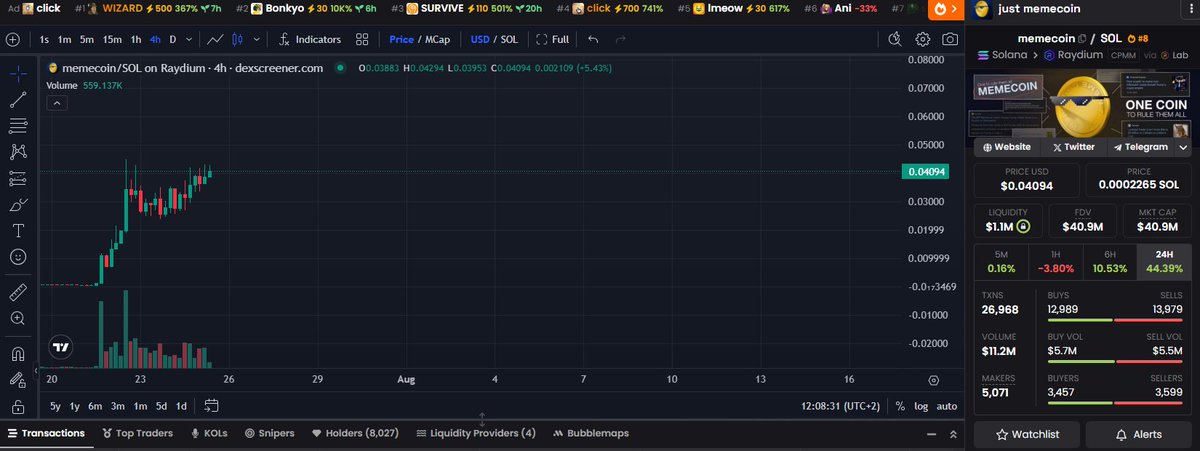Open the memecoin Twitter link
The height and width of the screenshot is (451, 1200).
pyautogui.click(x=1072, y=147)
